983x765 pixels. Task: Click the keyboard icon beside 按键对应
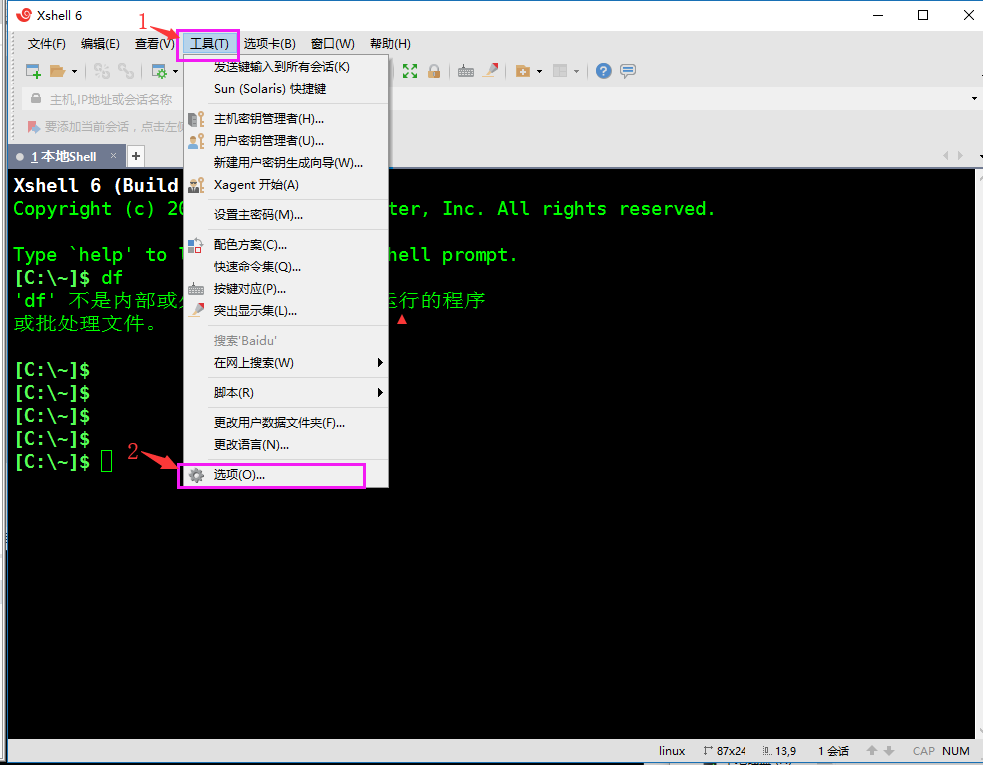pyautogui.click(x=196, y=289)
